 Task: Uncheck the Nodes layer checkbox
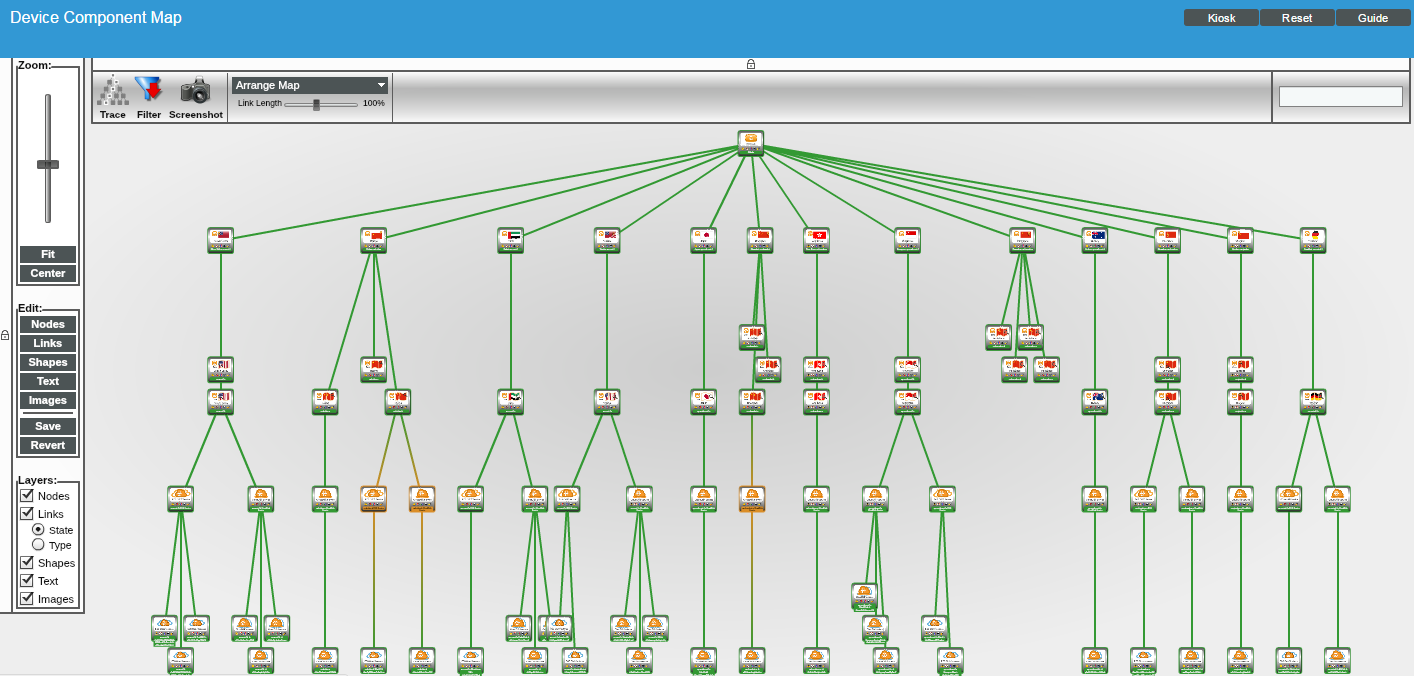point(27,495)
